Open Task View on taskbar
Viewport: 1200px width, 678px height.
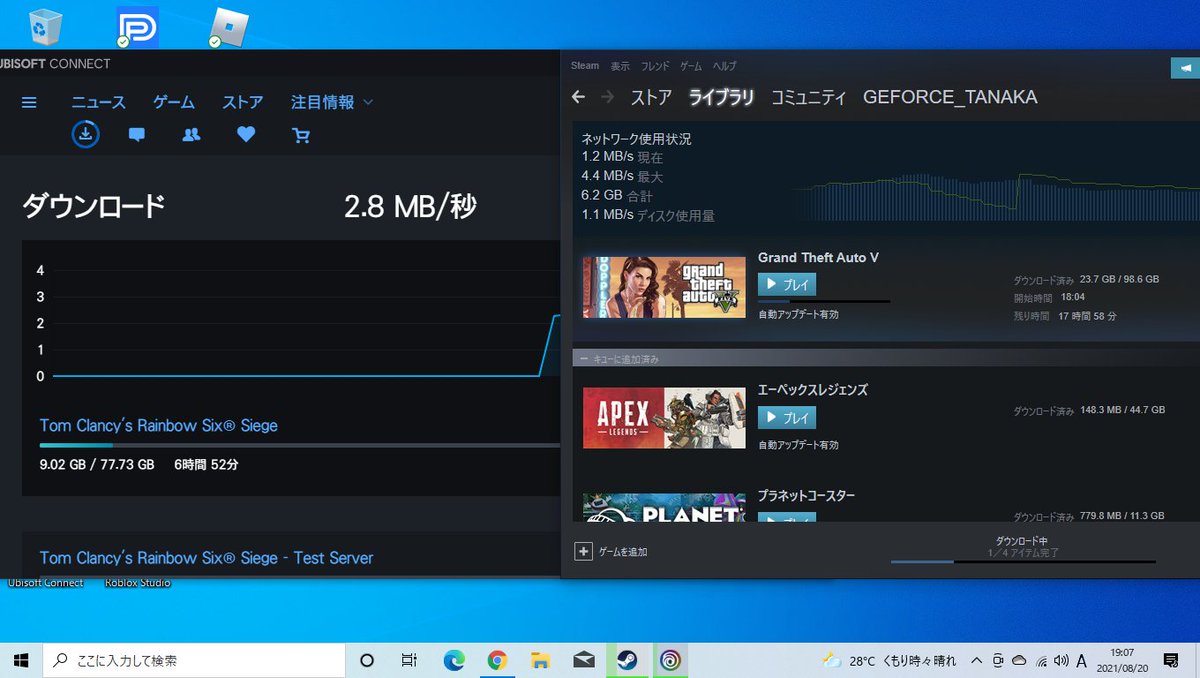409,660
